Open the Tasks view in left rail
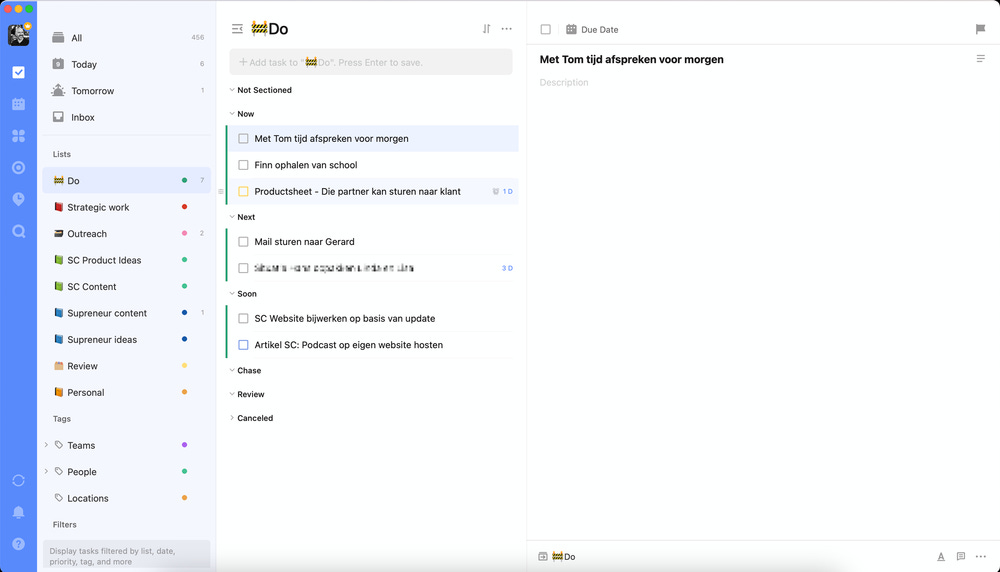Image resolution: width=1000 pixels, height=572 pixels. pyautogui.click(x=18, y=72)
